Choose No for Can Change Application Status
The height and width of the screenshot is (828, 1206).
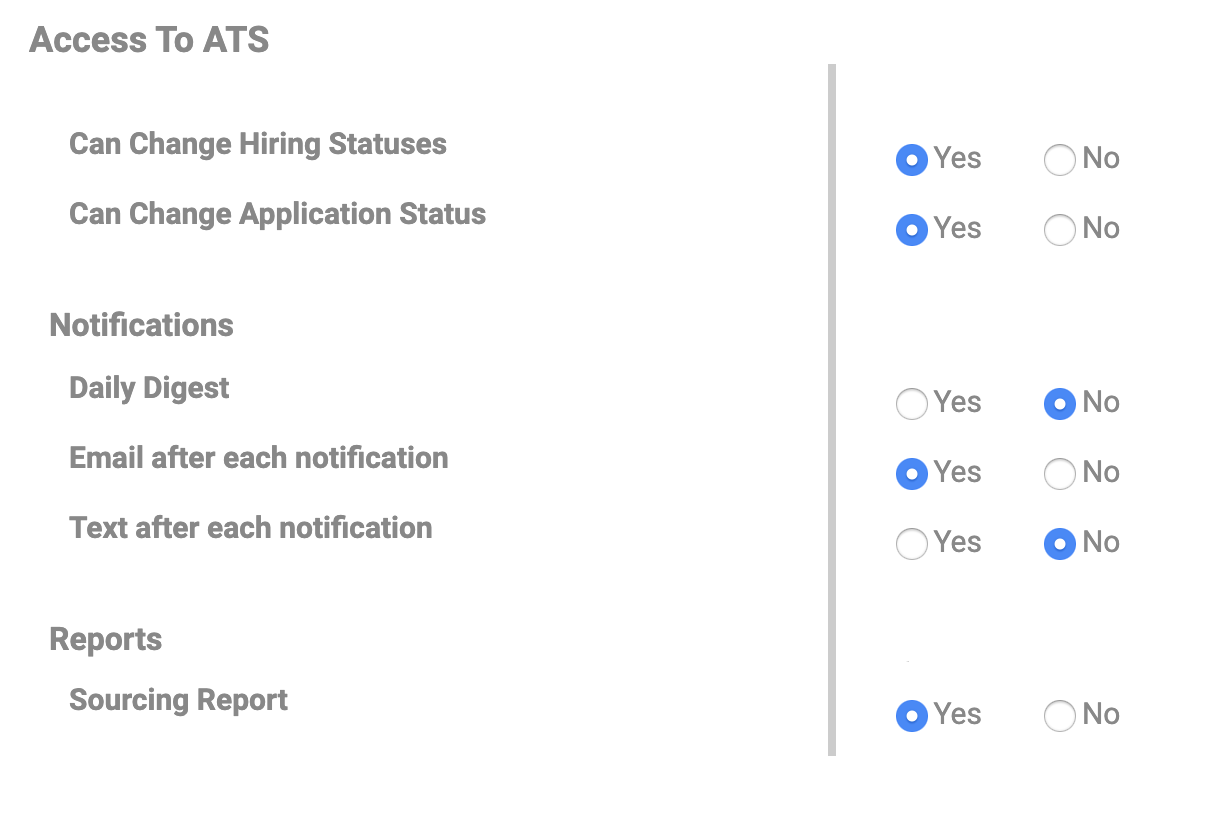(1059, 230)
